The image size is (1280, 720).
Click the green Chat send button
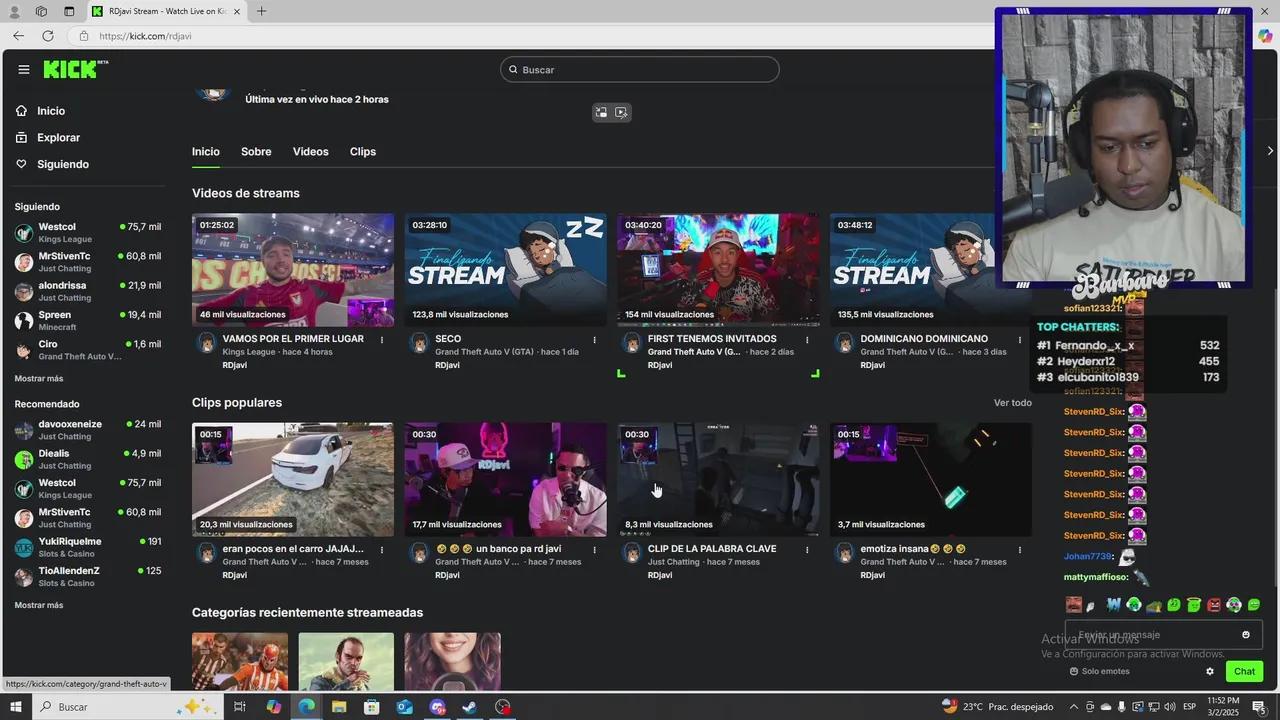tap(1244, 671)
